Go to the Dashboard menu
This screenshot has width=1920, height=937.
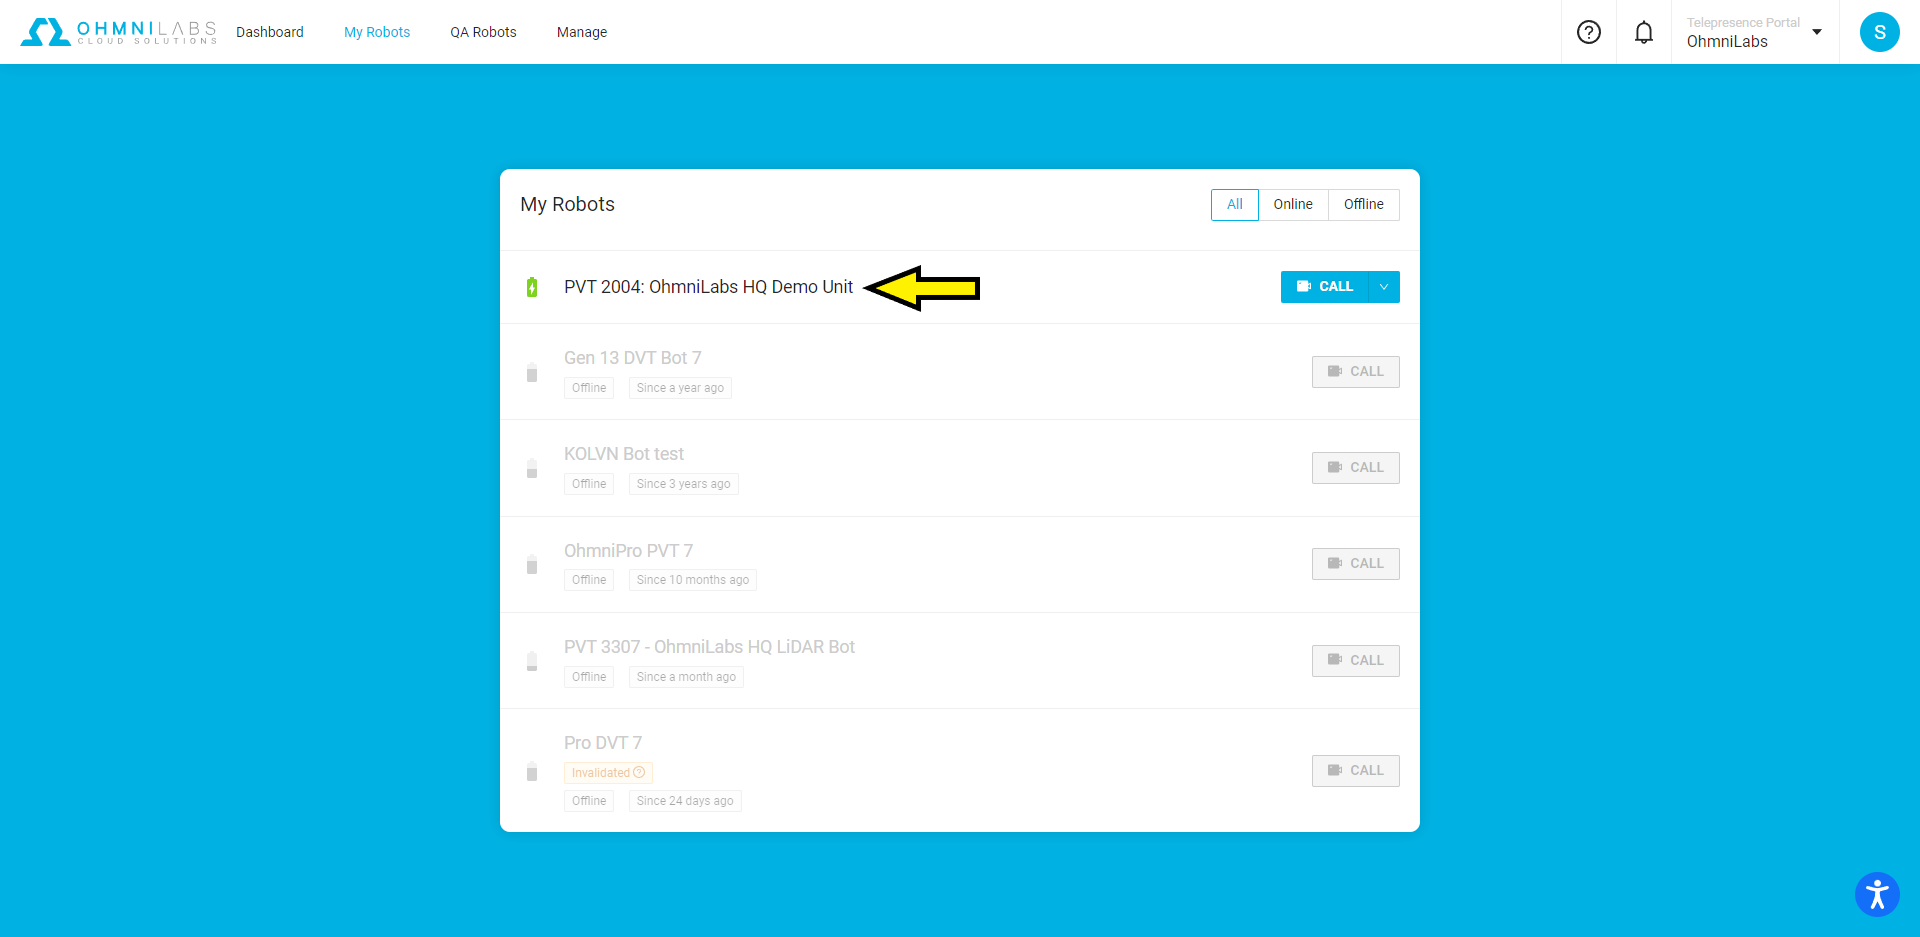coord(270,32)
